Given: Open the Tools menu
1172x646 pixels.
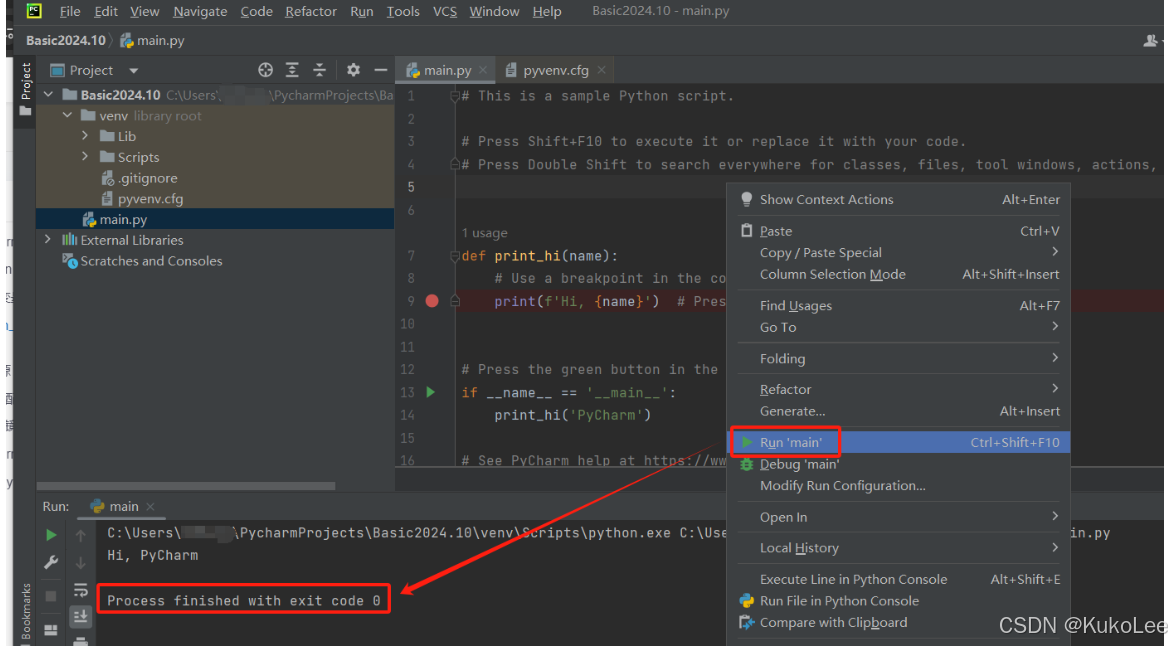Looking at the screenshot, I should pos(403,11).
